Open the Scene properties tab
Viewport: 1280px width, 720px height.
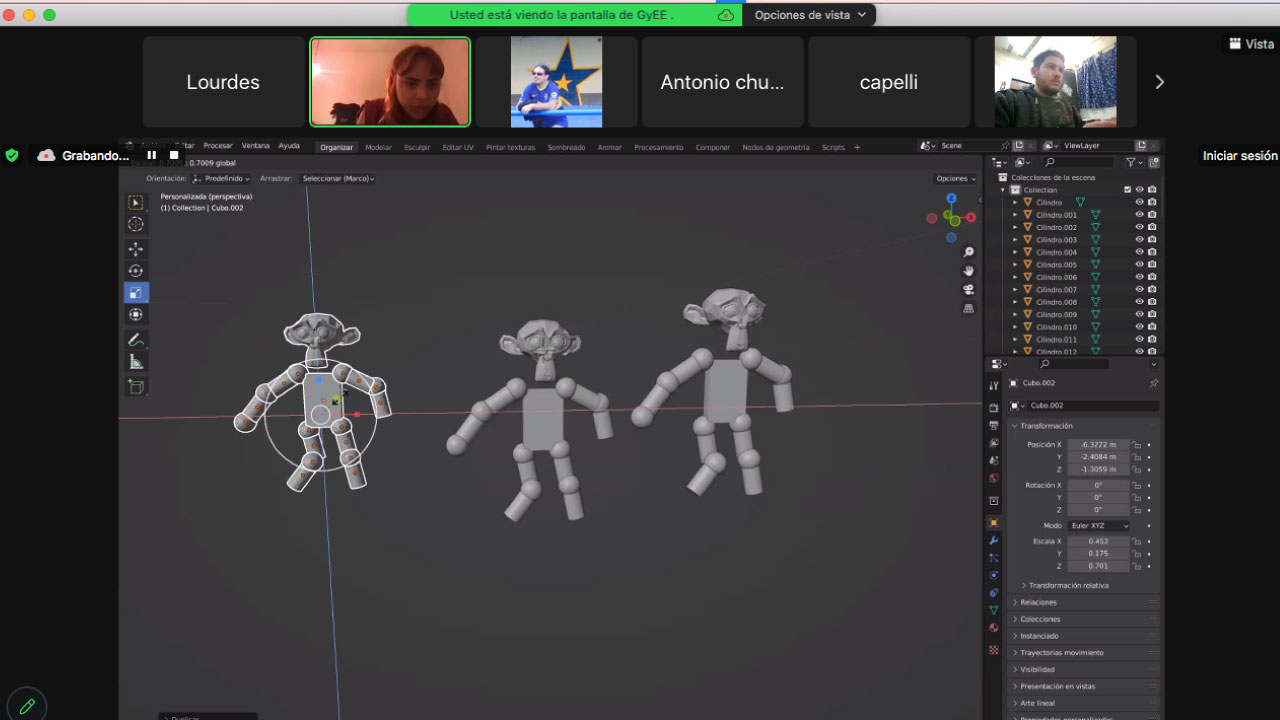(x=993, y=460)
